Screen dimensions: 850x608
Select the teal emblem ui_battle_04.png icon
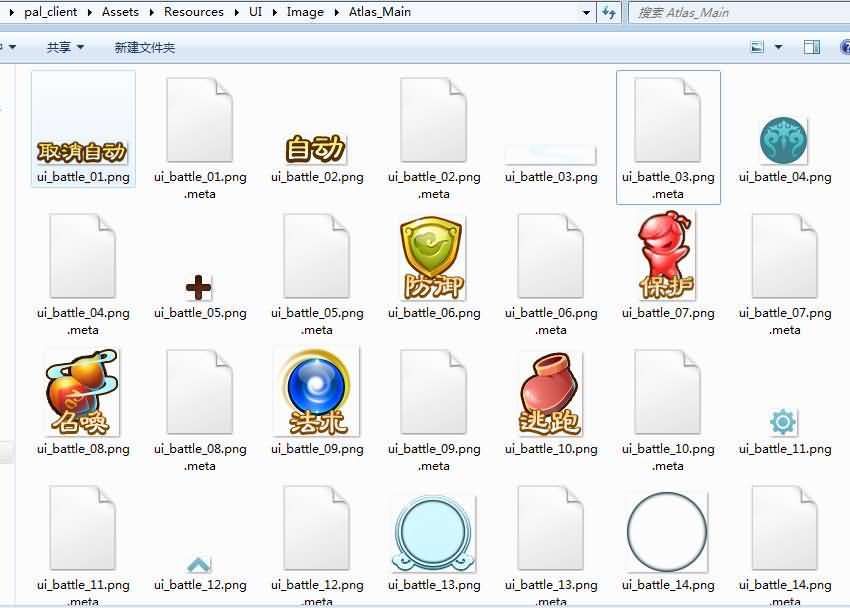click(784, 140)
